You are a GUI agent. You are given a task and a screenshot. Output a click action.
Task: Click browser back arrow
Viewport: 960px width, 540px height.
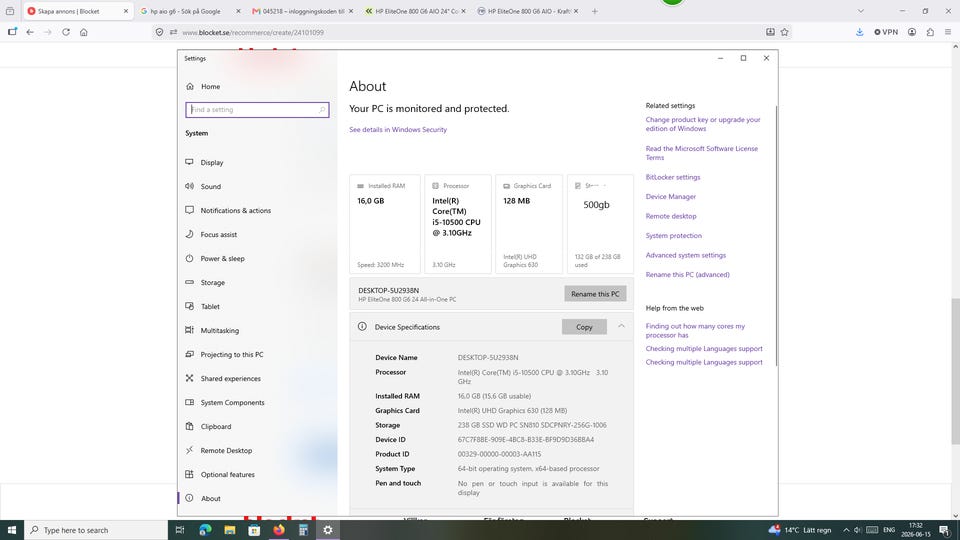30,32
